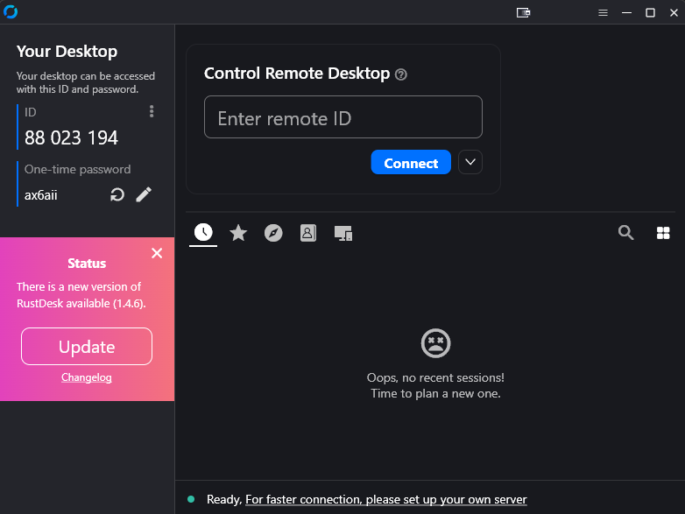Open the Accessible Devices tab
Screen dimensions: 685x514
pyautogui.click(x=343, y=233)
